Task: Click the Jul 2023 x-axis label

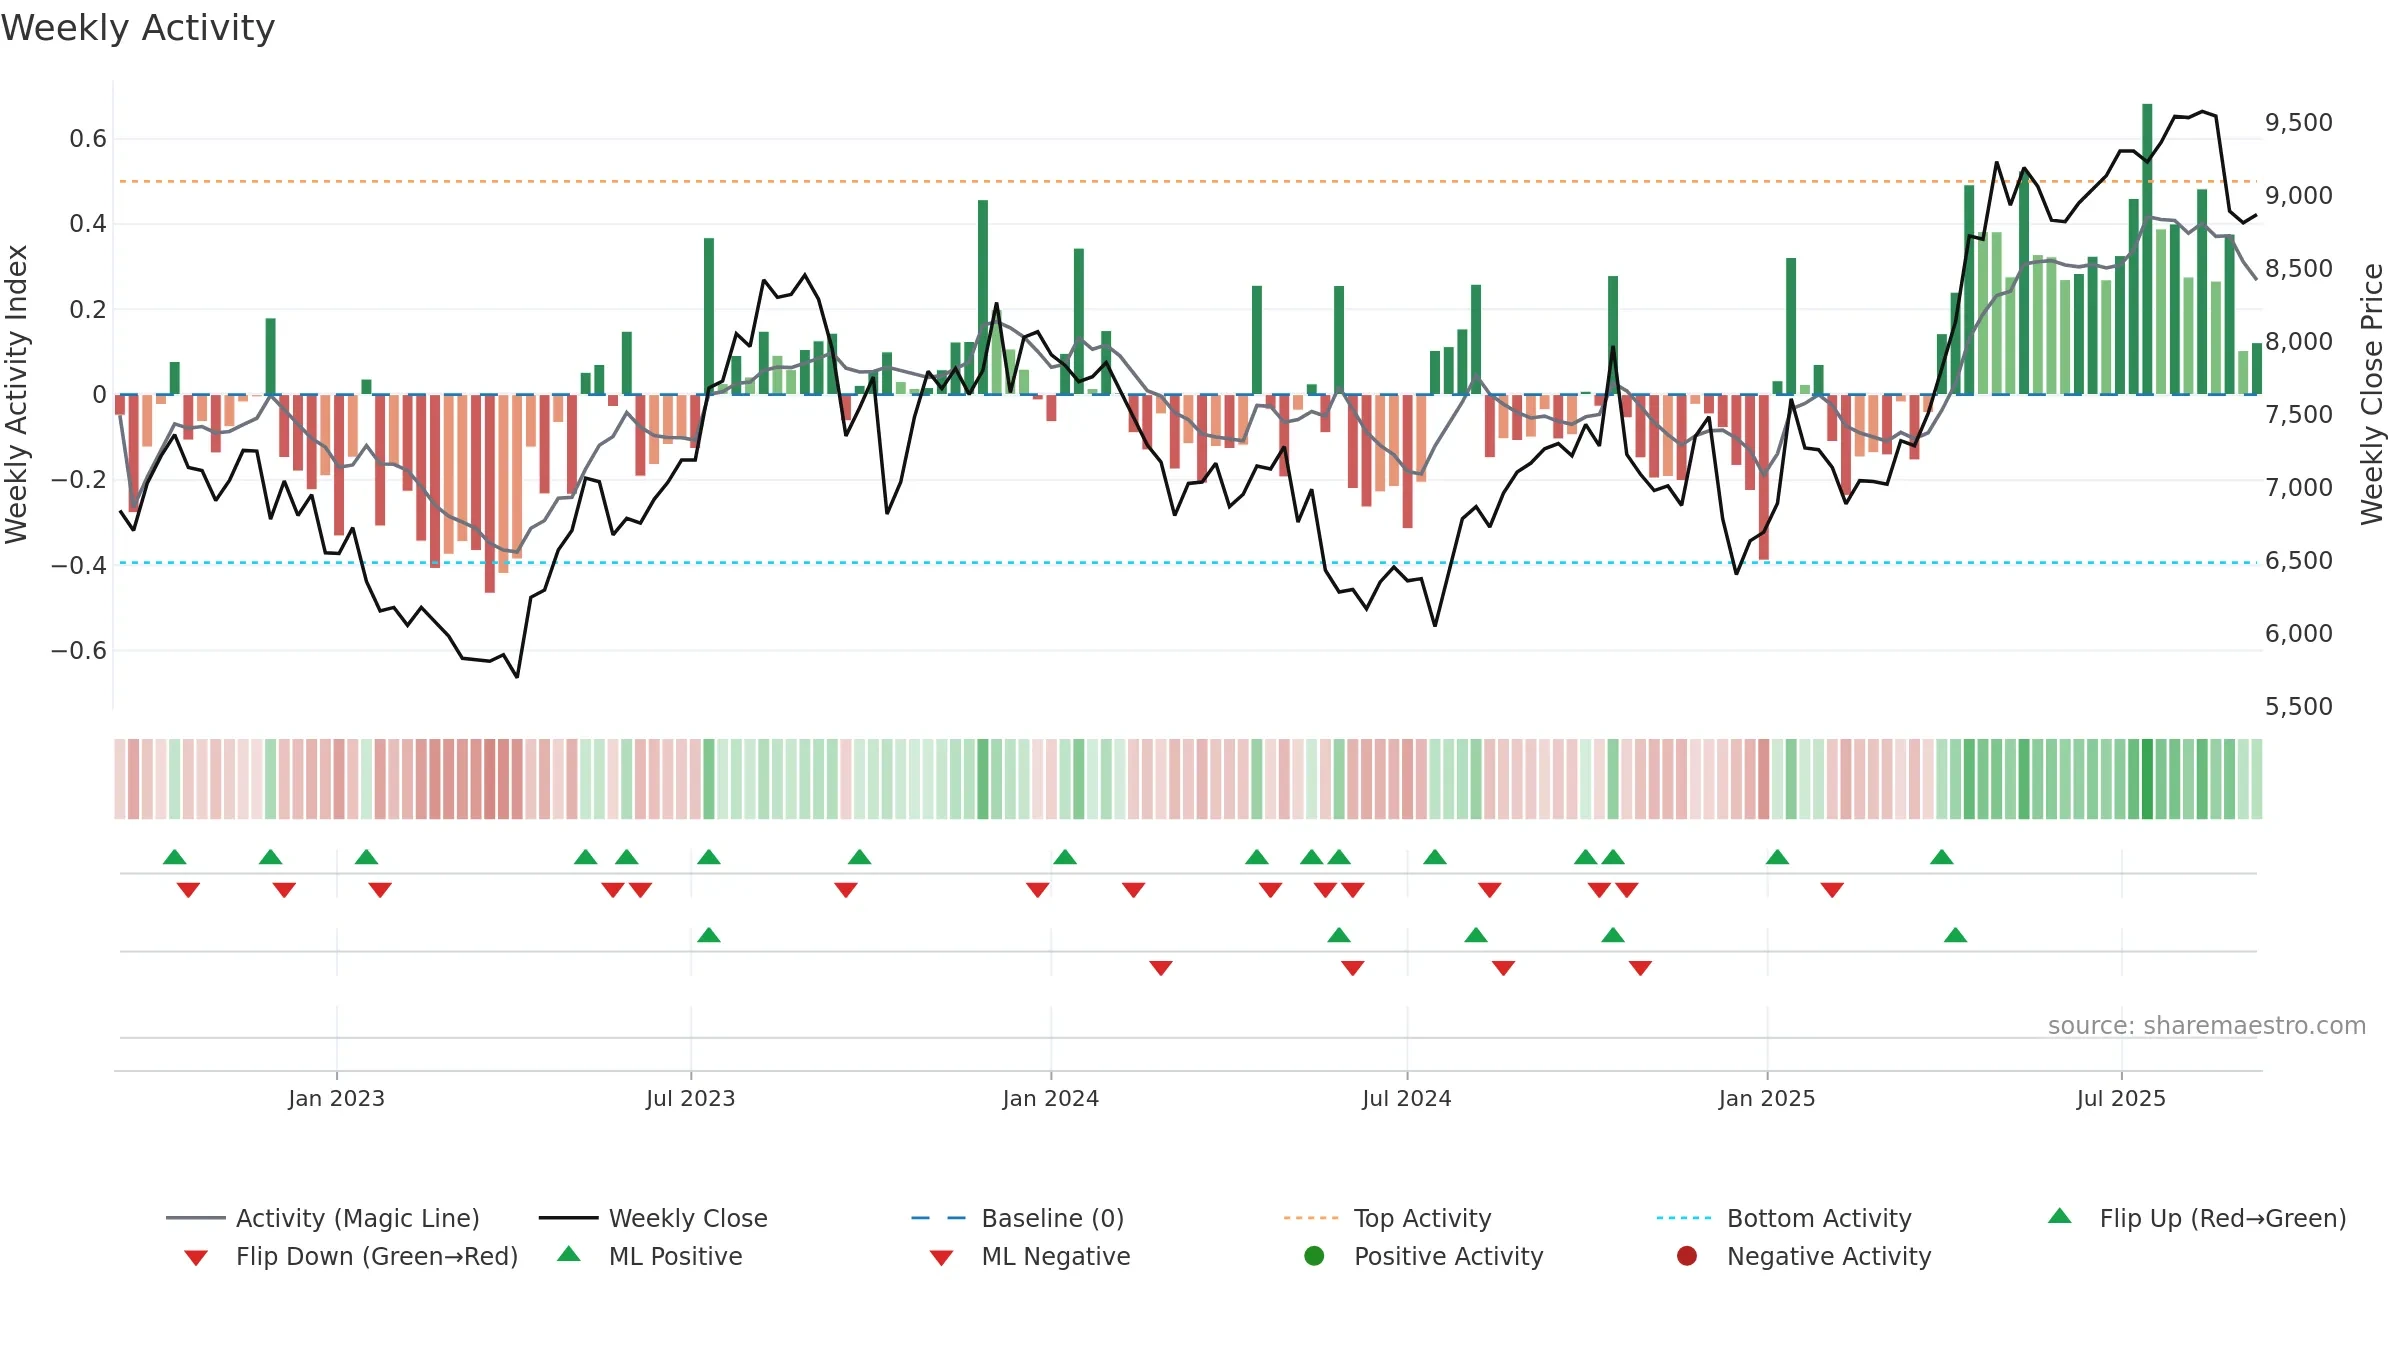Action: [x=691, y=1098]
